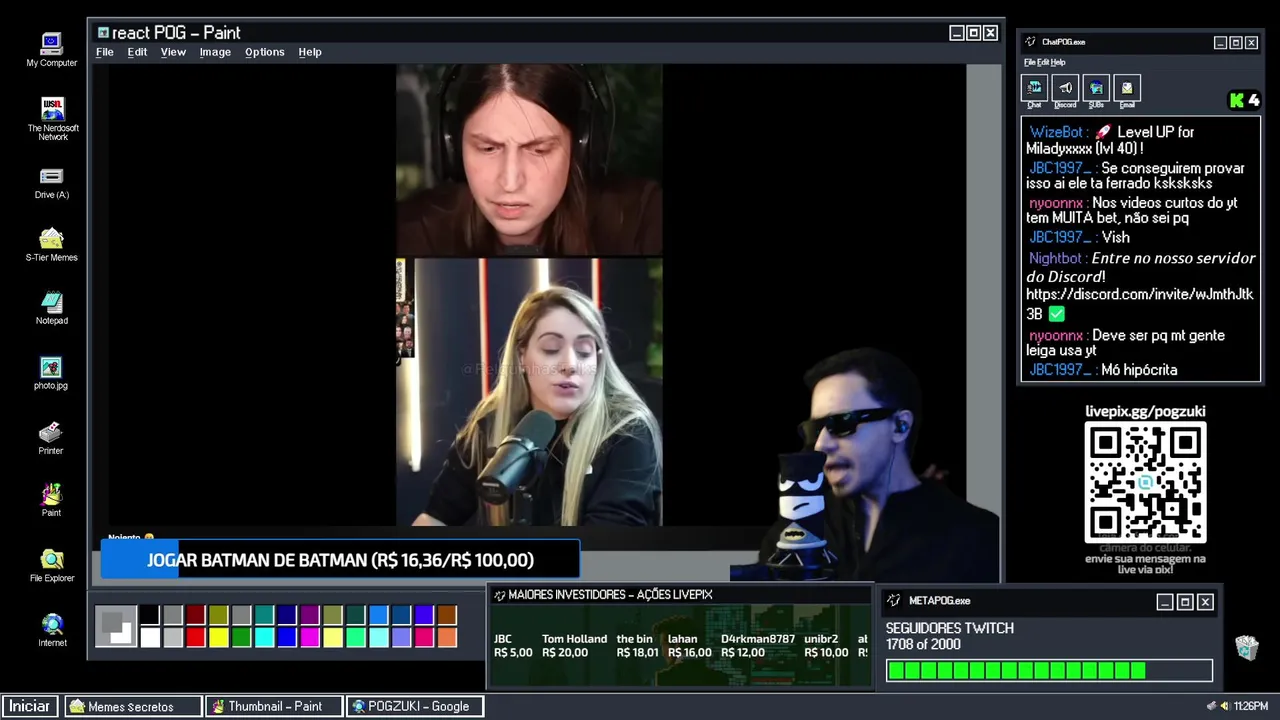Click the volume speaker icon in system tray
Viewport: 1280px width, 720px height.
point(1224,706)
